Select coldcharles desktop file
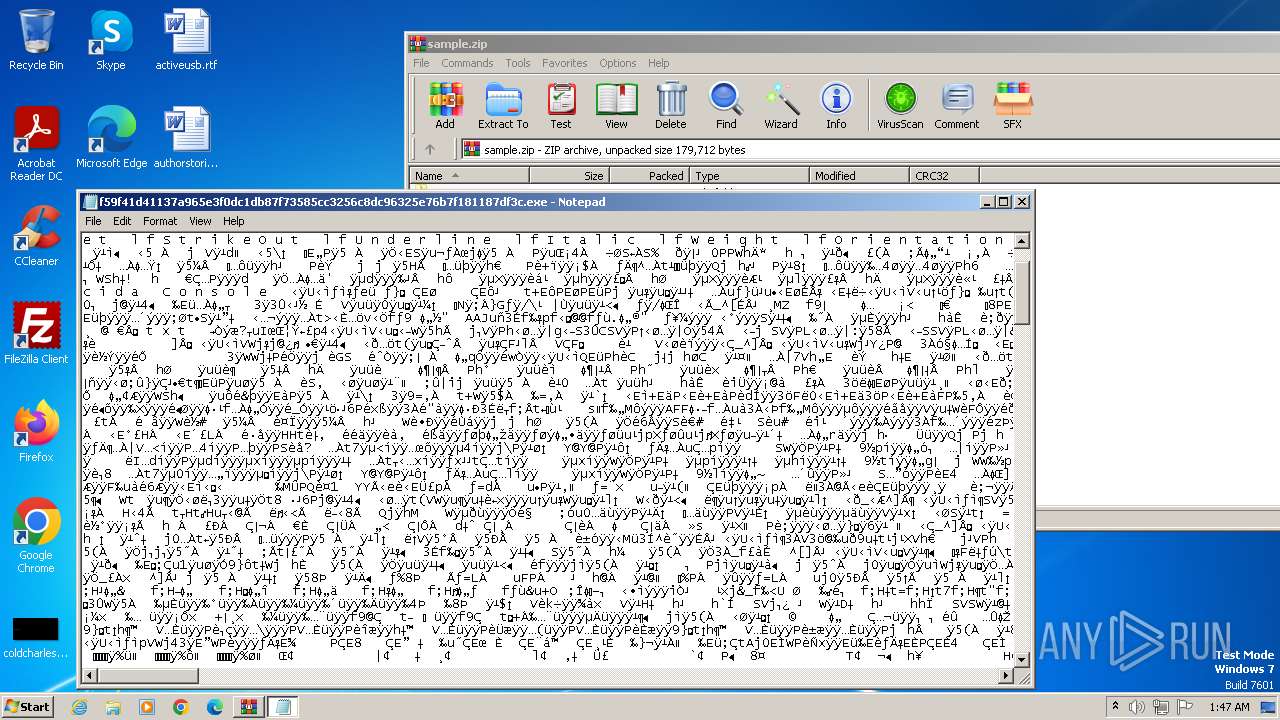The width and height of the screenshot is (1280, 720). [x=36, y=638]
